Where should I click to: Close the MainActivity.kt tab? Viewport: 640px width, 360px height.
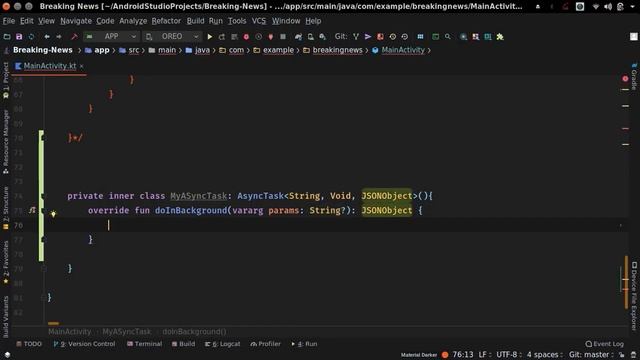point(82,66)
